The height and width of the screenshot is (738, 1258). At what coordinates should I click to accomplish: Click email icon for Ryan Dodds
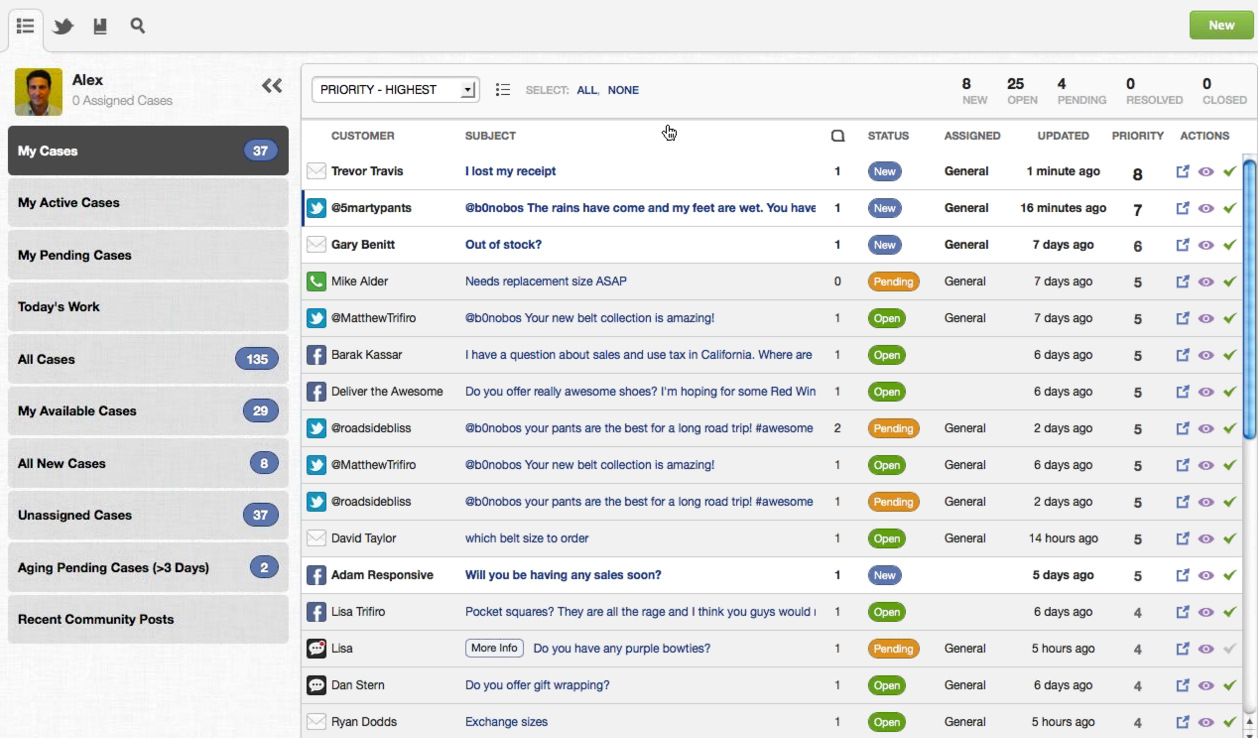click(x=316, y=722)
